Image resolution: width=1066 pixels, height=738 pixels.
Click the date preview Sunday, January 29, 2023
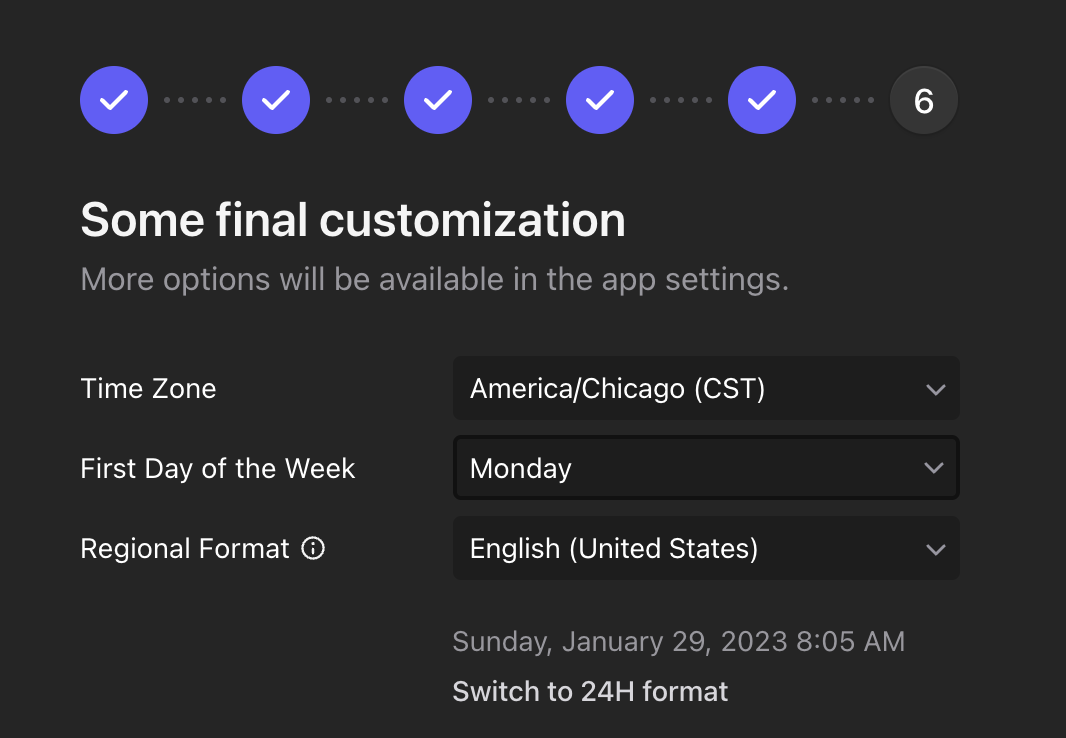click(x=678, y=641)
